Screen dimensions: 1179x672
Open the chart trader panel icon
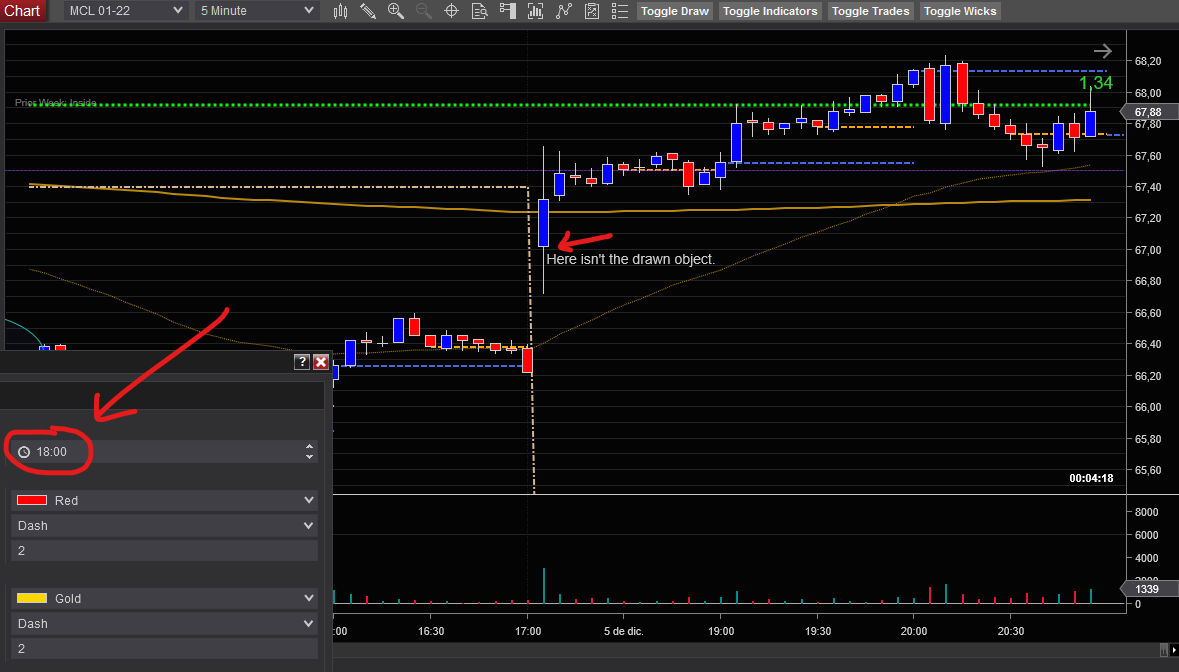pos(508,11)
